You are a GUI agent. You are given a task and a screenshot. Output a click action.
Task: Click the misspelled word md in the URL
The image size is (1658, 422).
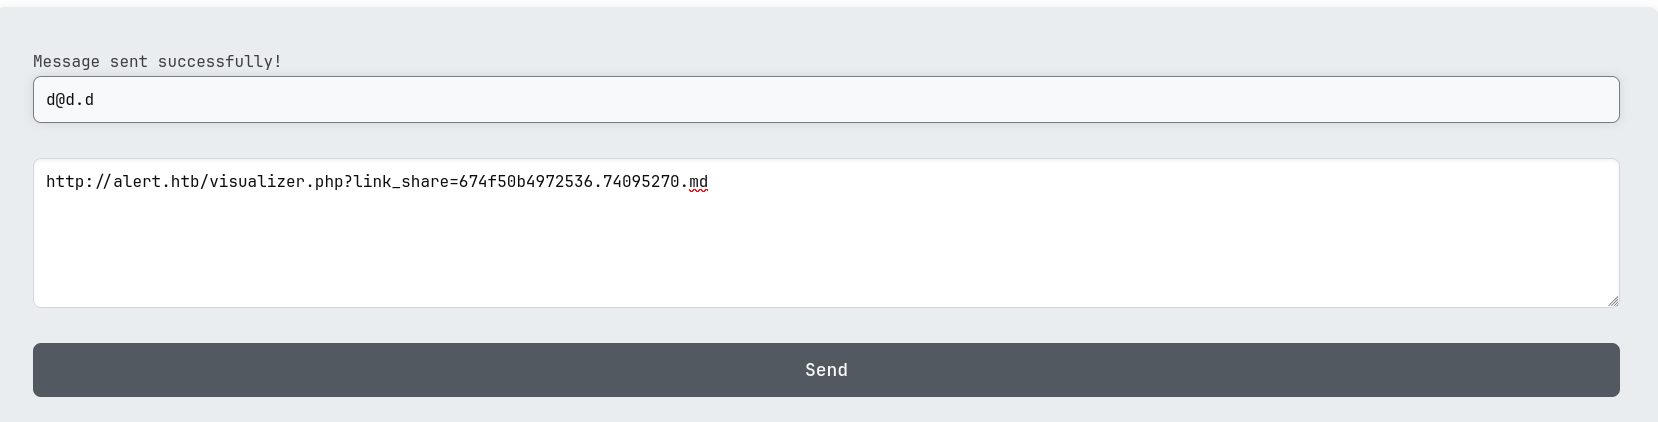coord(698,182)
